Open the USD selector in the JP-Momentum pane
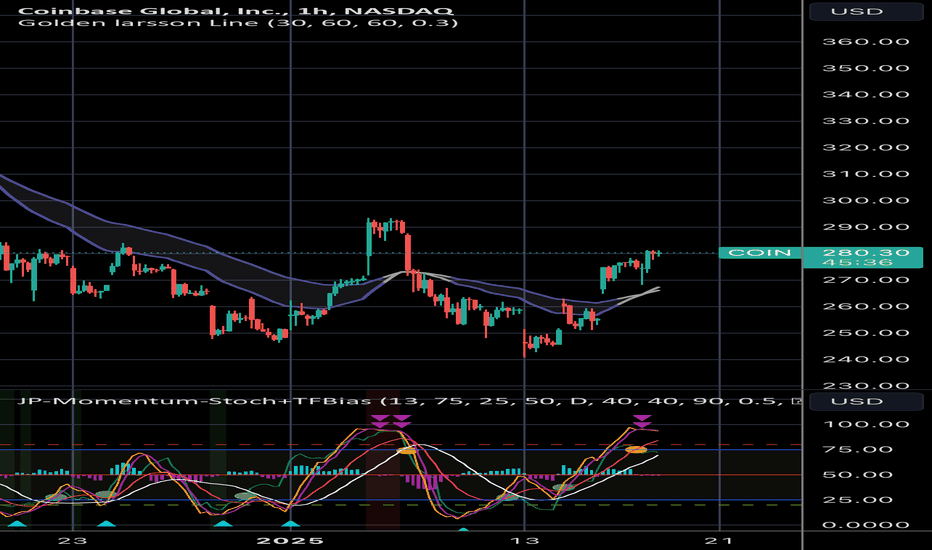932x550 pixels. 865,401
